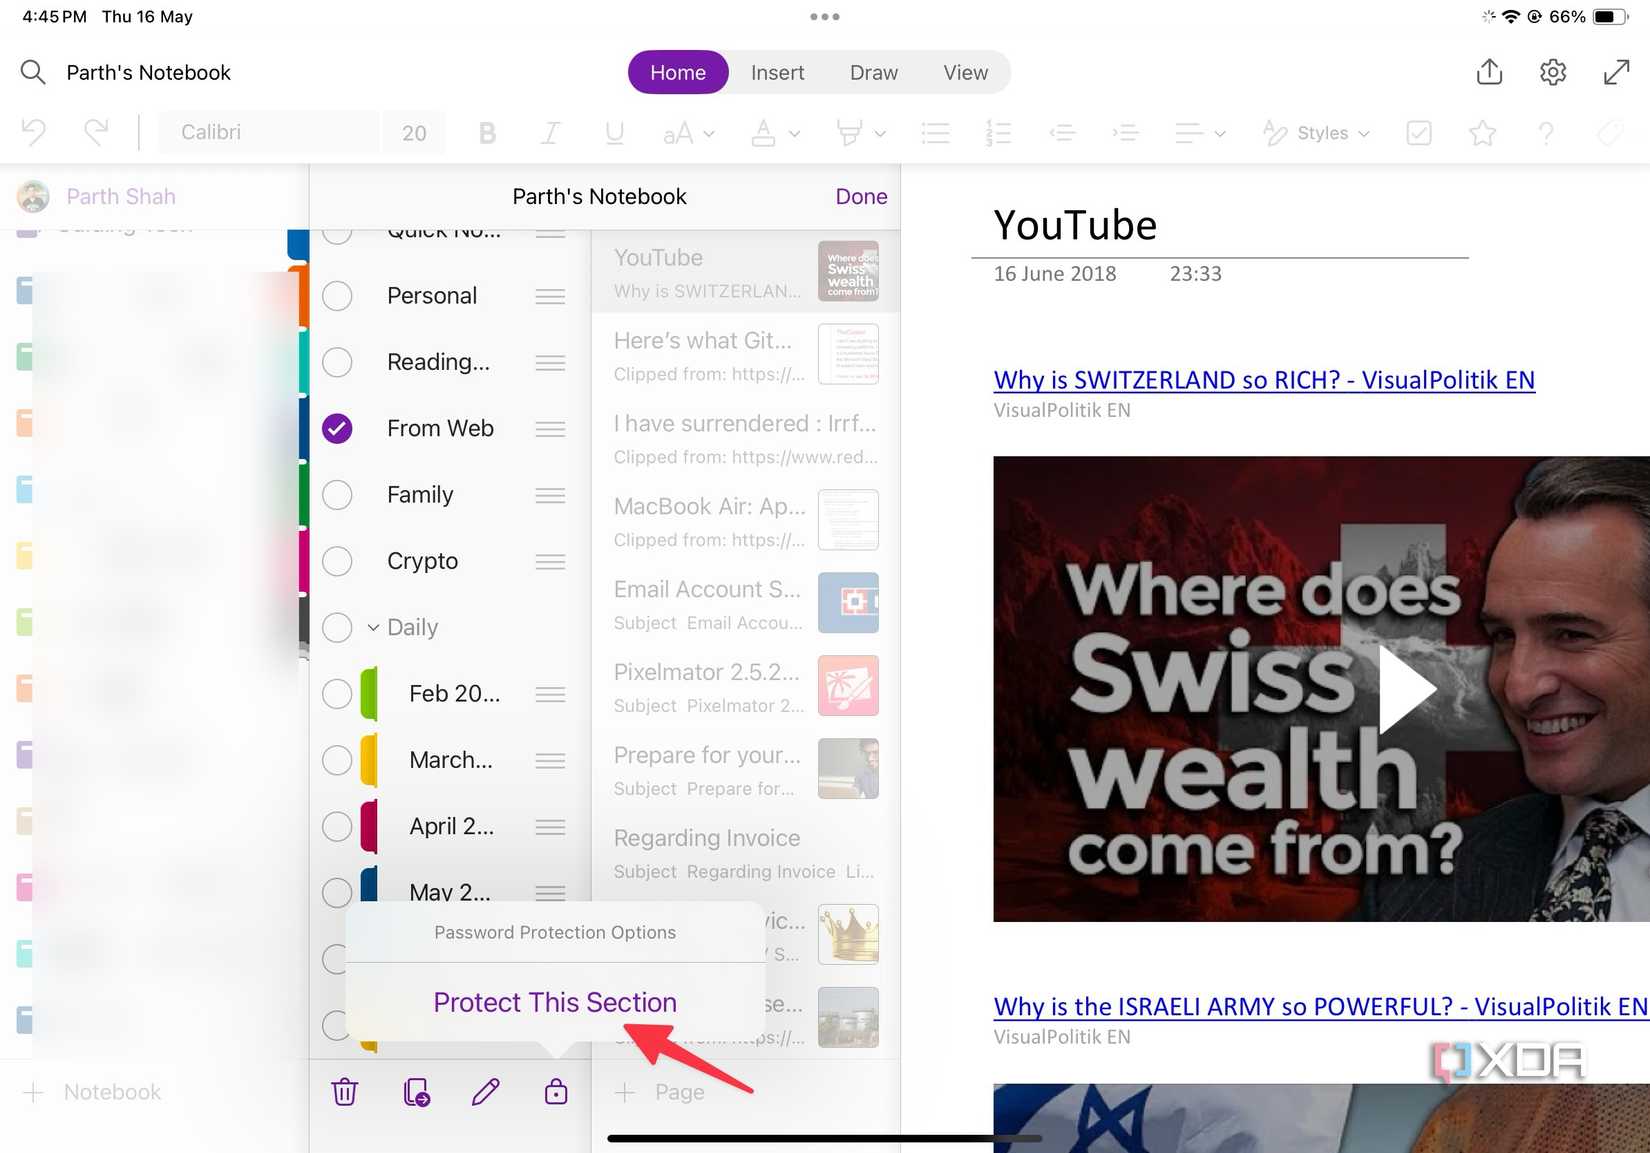Insert a bulleted list

tap(935, 133)
